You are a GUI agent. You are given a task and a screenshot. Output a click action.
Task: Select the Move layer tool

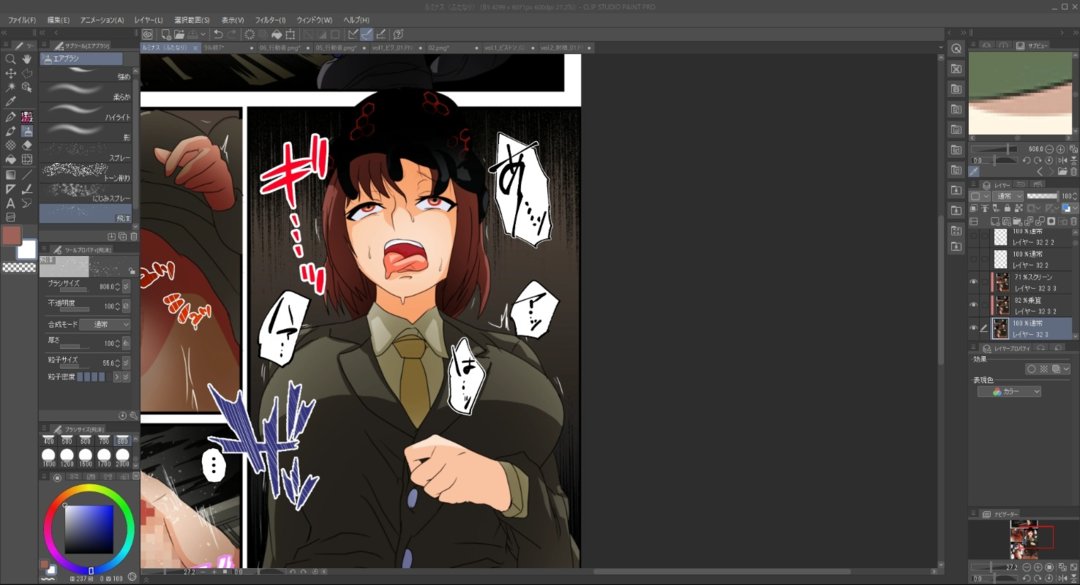pyautogui.click(x=10, y=73)
